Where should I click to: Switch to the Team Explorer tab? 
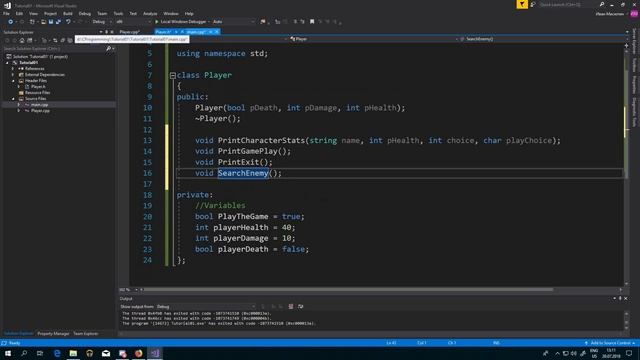[86, 333]
